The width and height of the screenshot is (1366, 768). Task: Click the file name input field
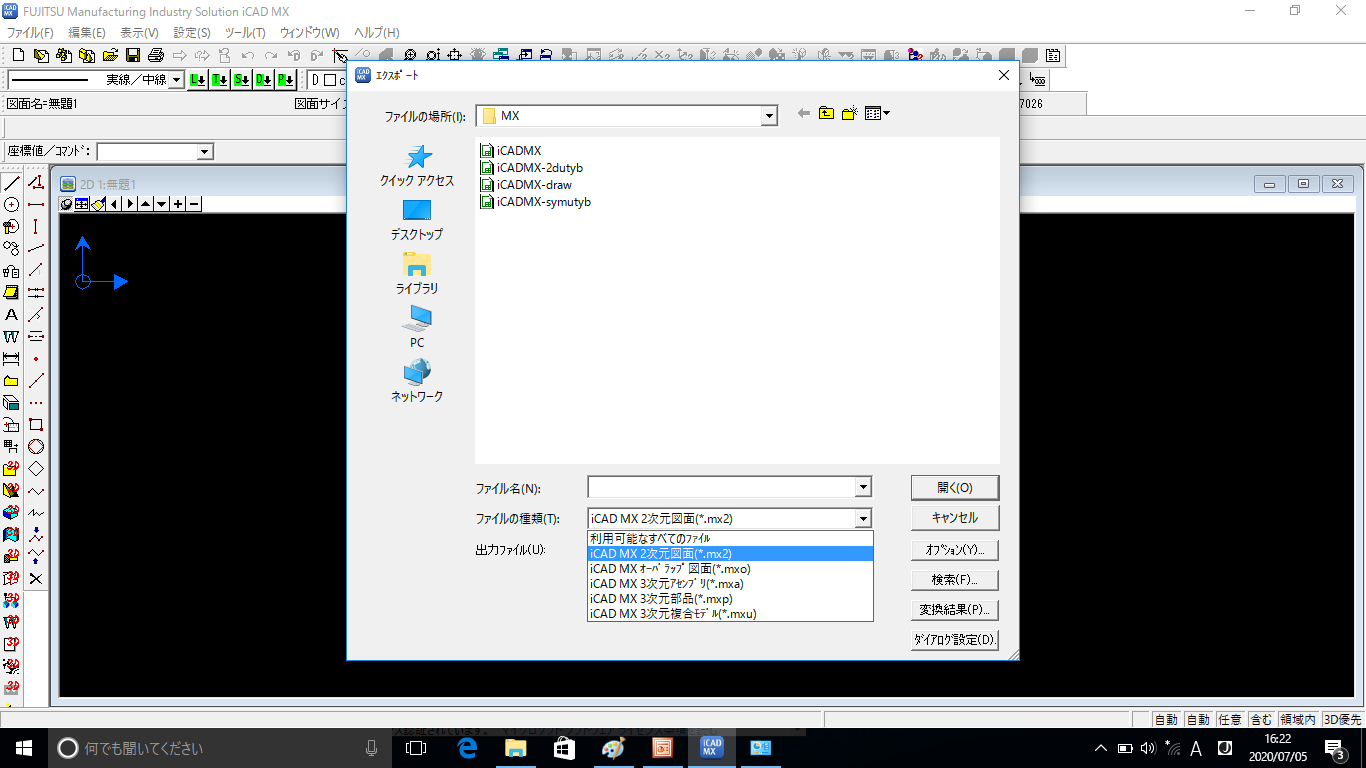click(x=721, y=487)
